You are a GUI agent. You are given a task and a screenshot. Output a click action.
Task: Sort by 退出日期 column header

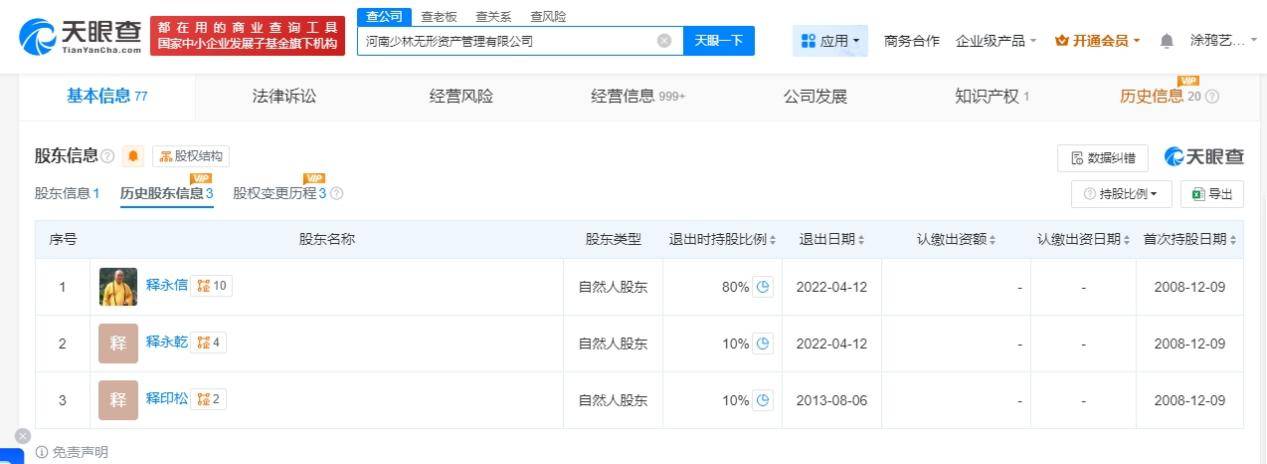(832, 240)
